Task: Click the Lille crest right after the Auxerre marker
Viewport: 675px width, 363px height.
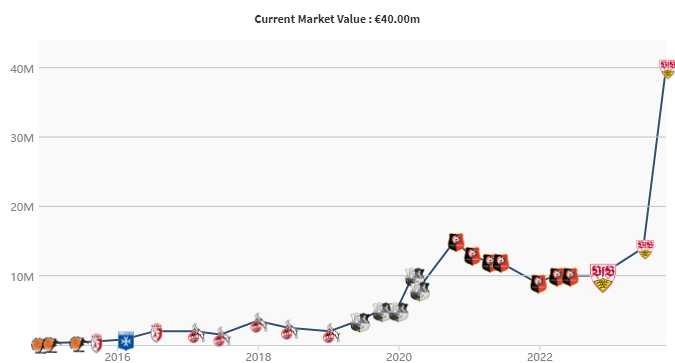Action: tap(156, 333)
